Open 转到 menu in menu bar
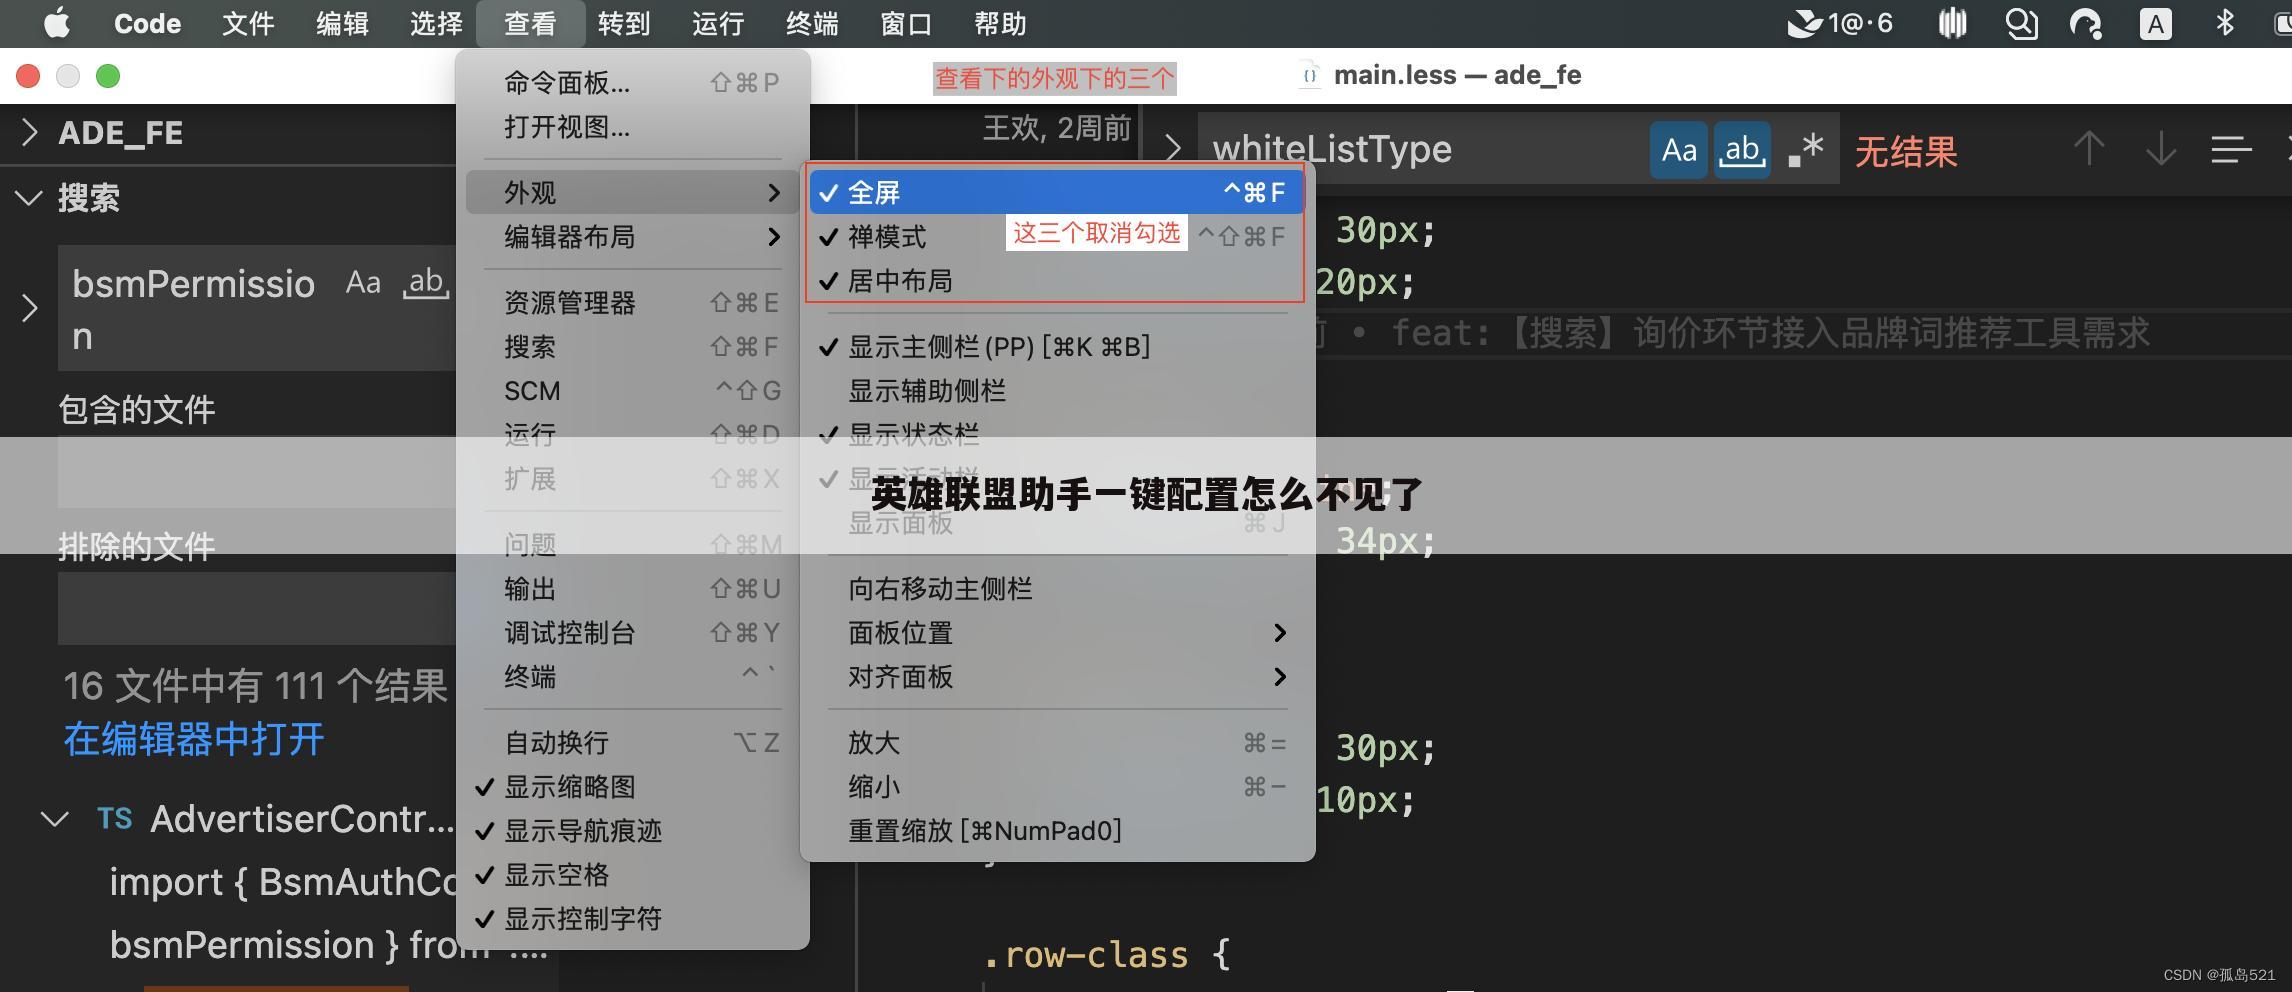 click(x=624, y=23)
